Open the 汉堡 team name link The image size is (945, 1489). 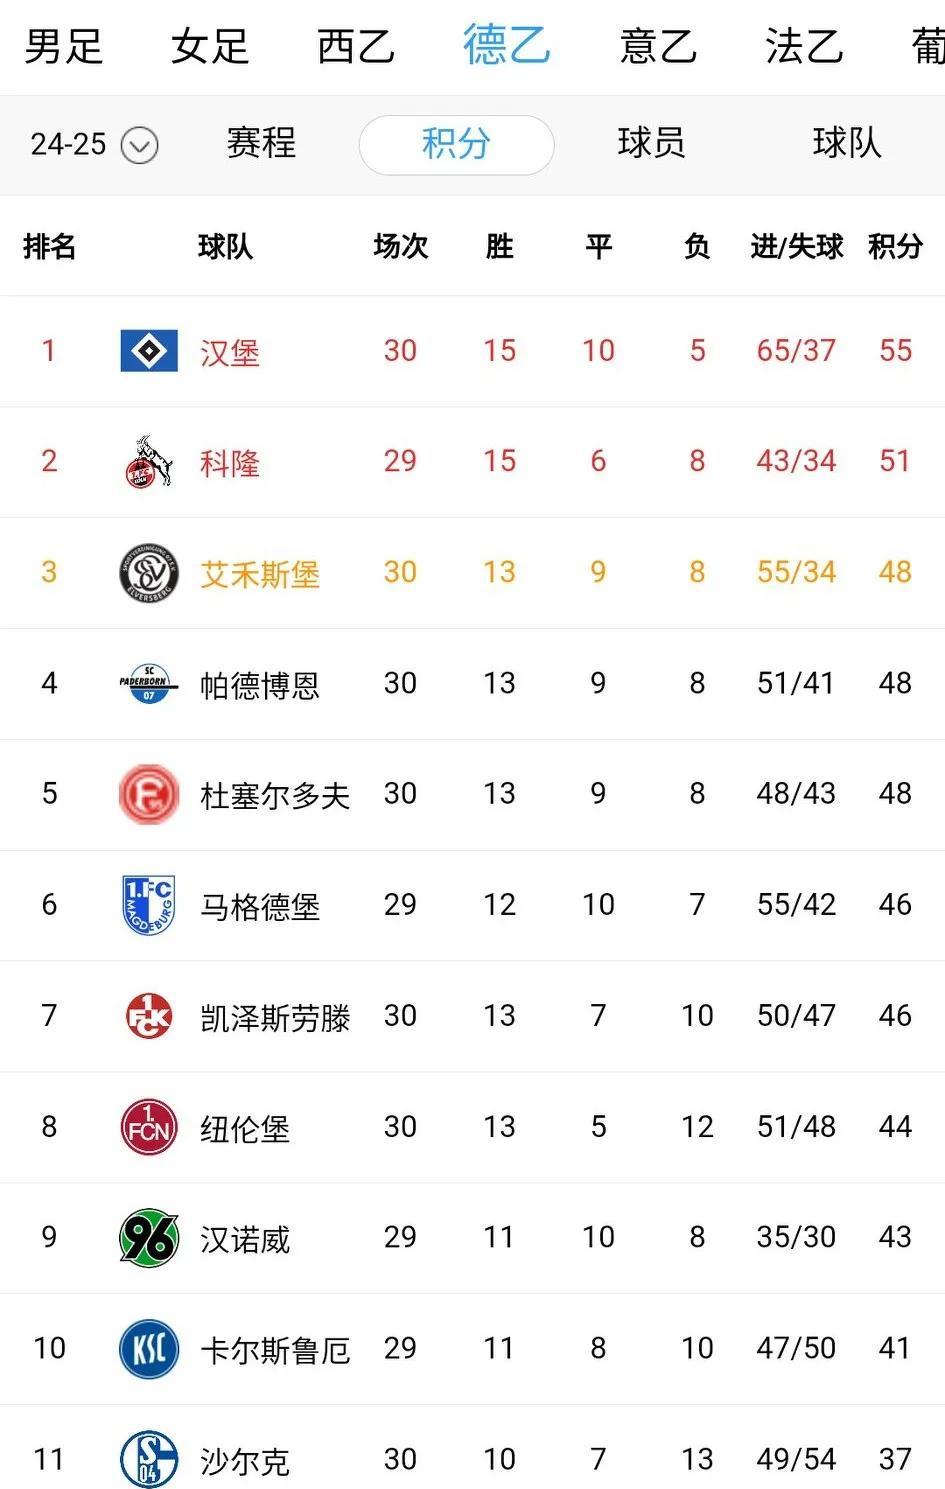coord(230,352)
